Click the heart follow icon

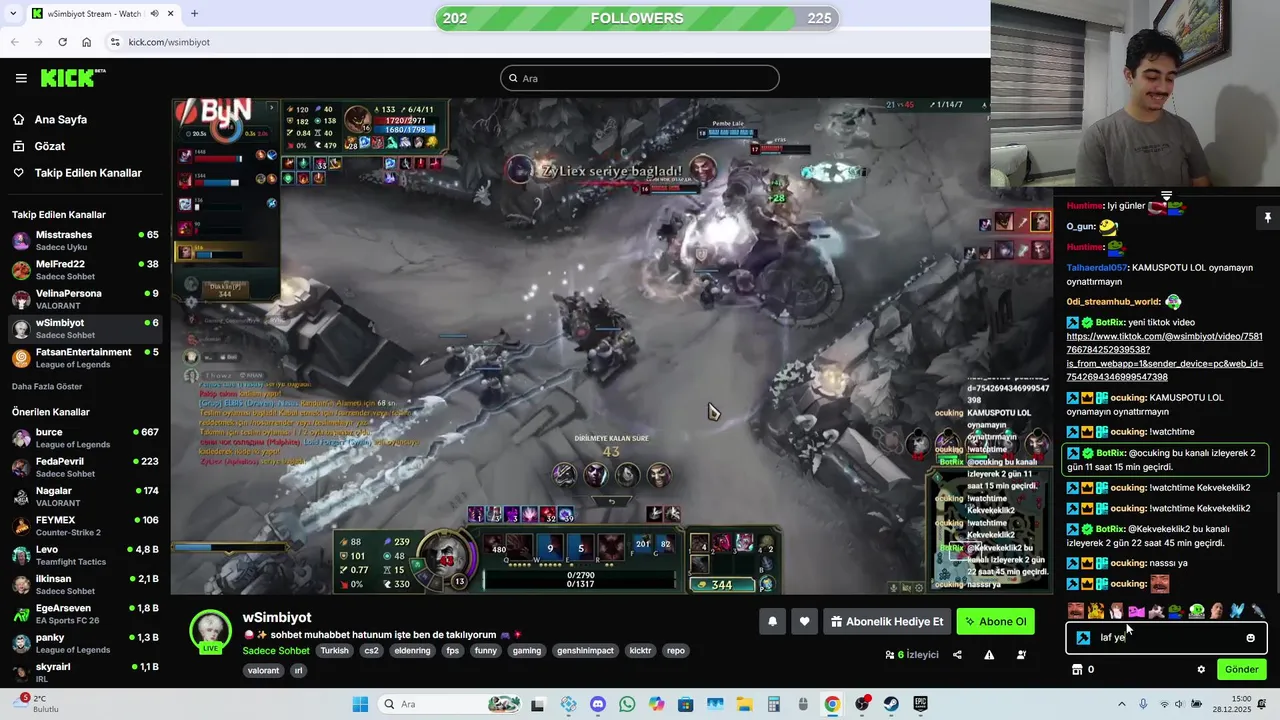click(804, 621)
